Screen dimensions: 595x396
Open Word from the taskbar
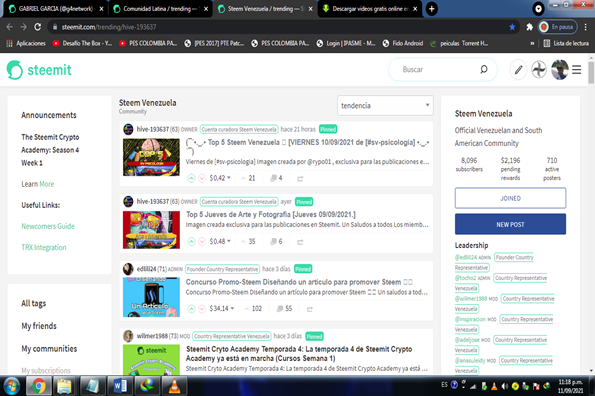[120, 386]
